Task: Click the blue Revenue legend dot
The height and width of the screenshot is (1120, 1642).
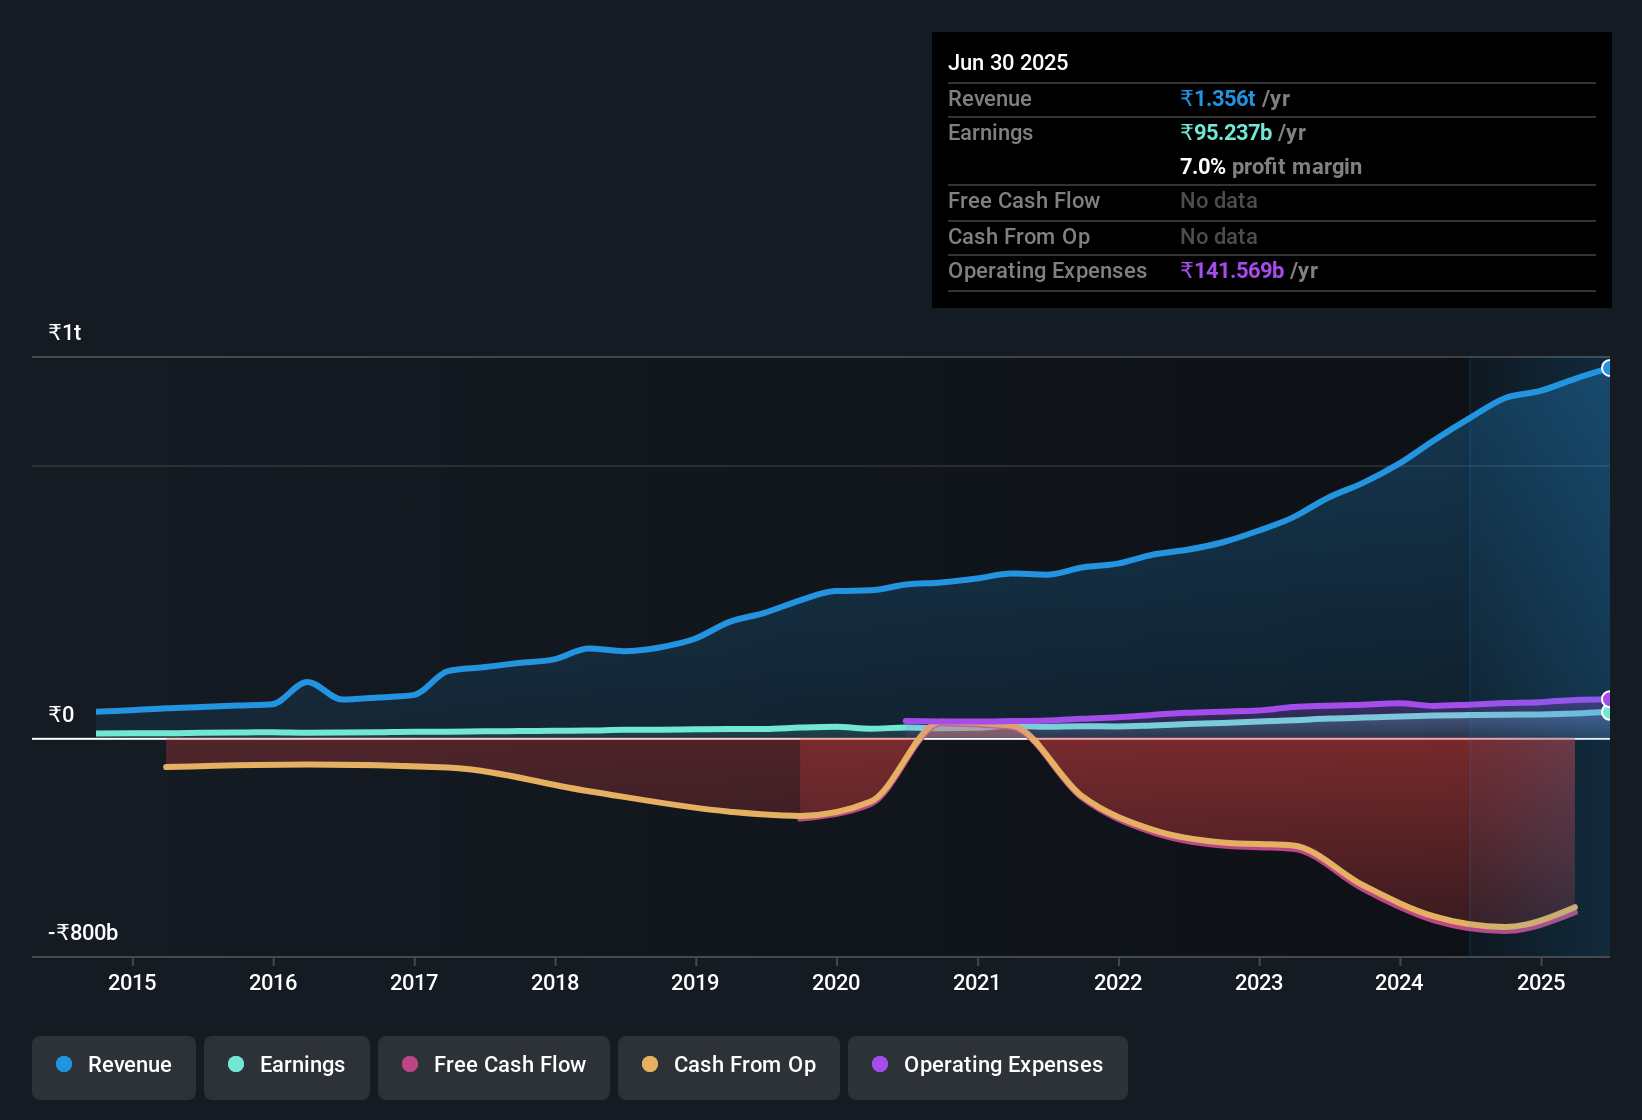Action: click(63, 1065)
